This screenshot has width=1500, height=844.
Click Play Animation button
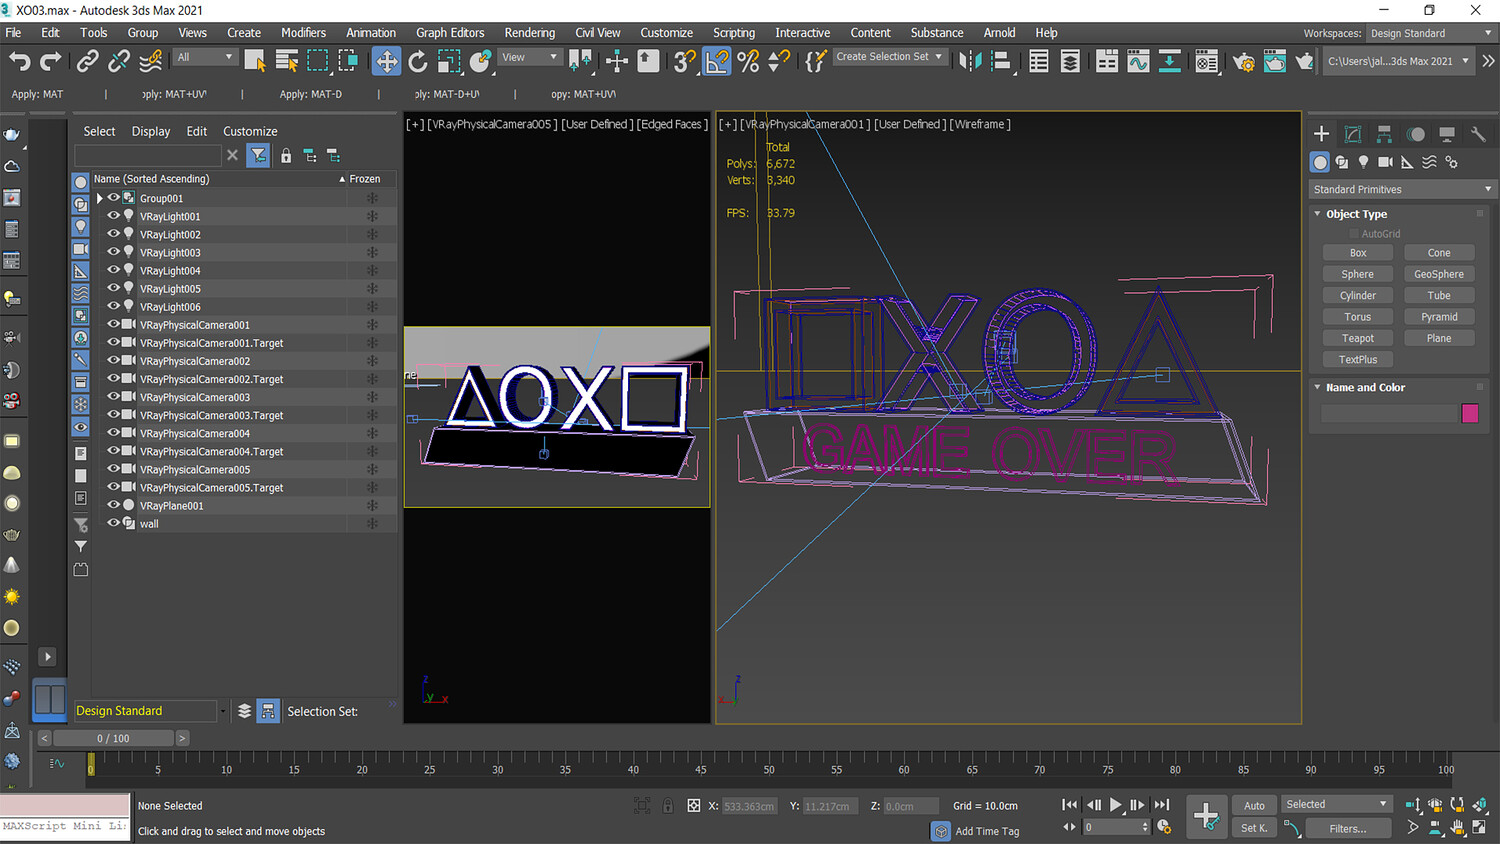click(x=1115, y=805)
